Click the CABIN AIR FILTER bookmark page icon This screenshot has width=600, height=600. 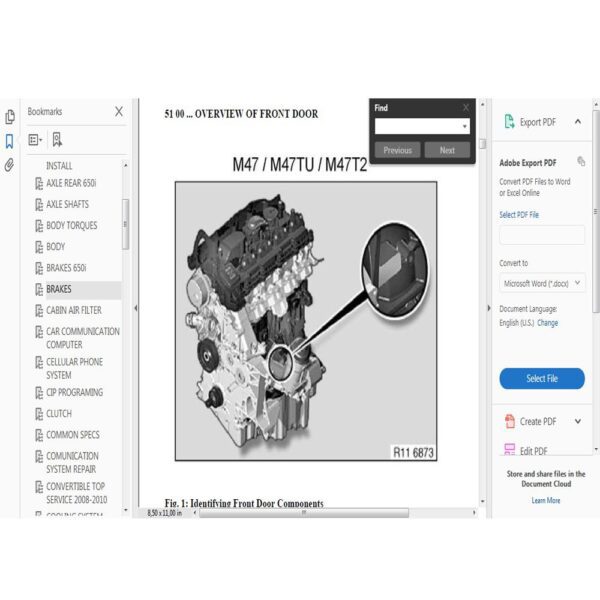39,311
